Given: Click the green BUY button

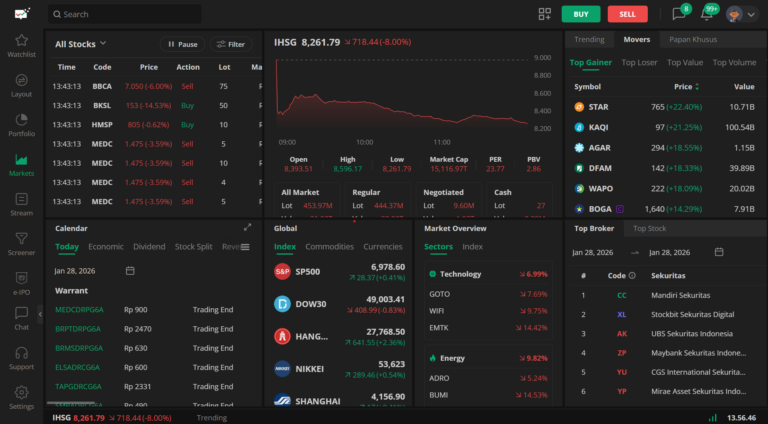Looking at the screenshot, I should point(581,14).
